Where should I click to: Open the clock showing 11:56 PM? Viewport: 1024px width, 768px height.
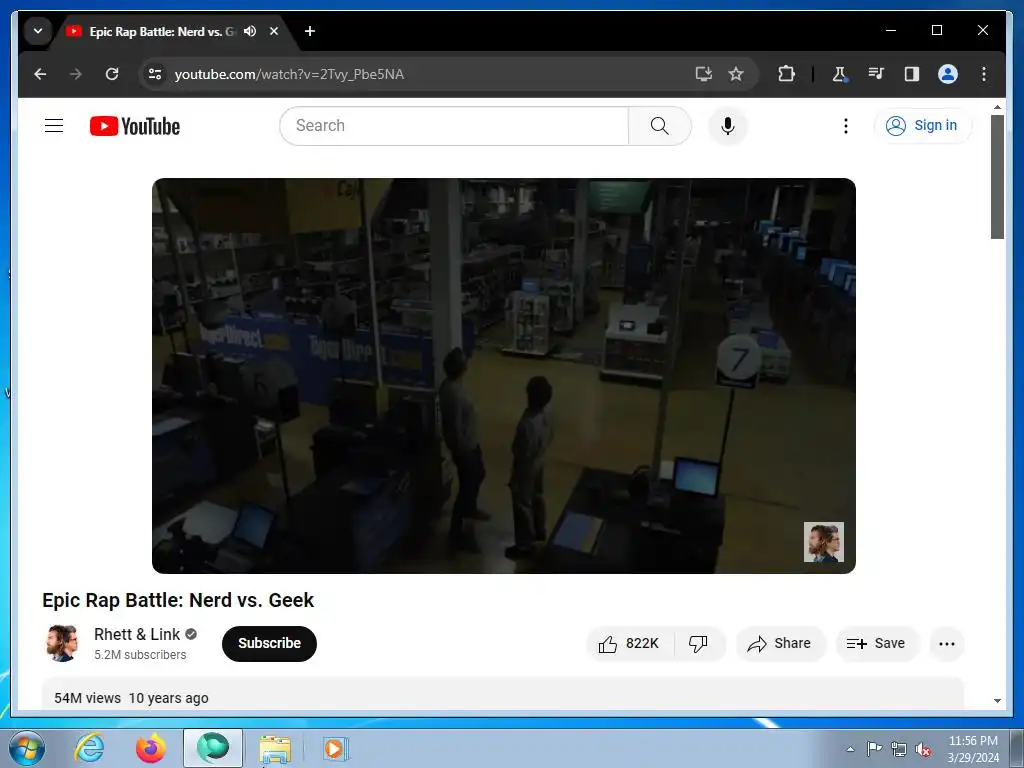click(x=973, y=749)
